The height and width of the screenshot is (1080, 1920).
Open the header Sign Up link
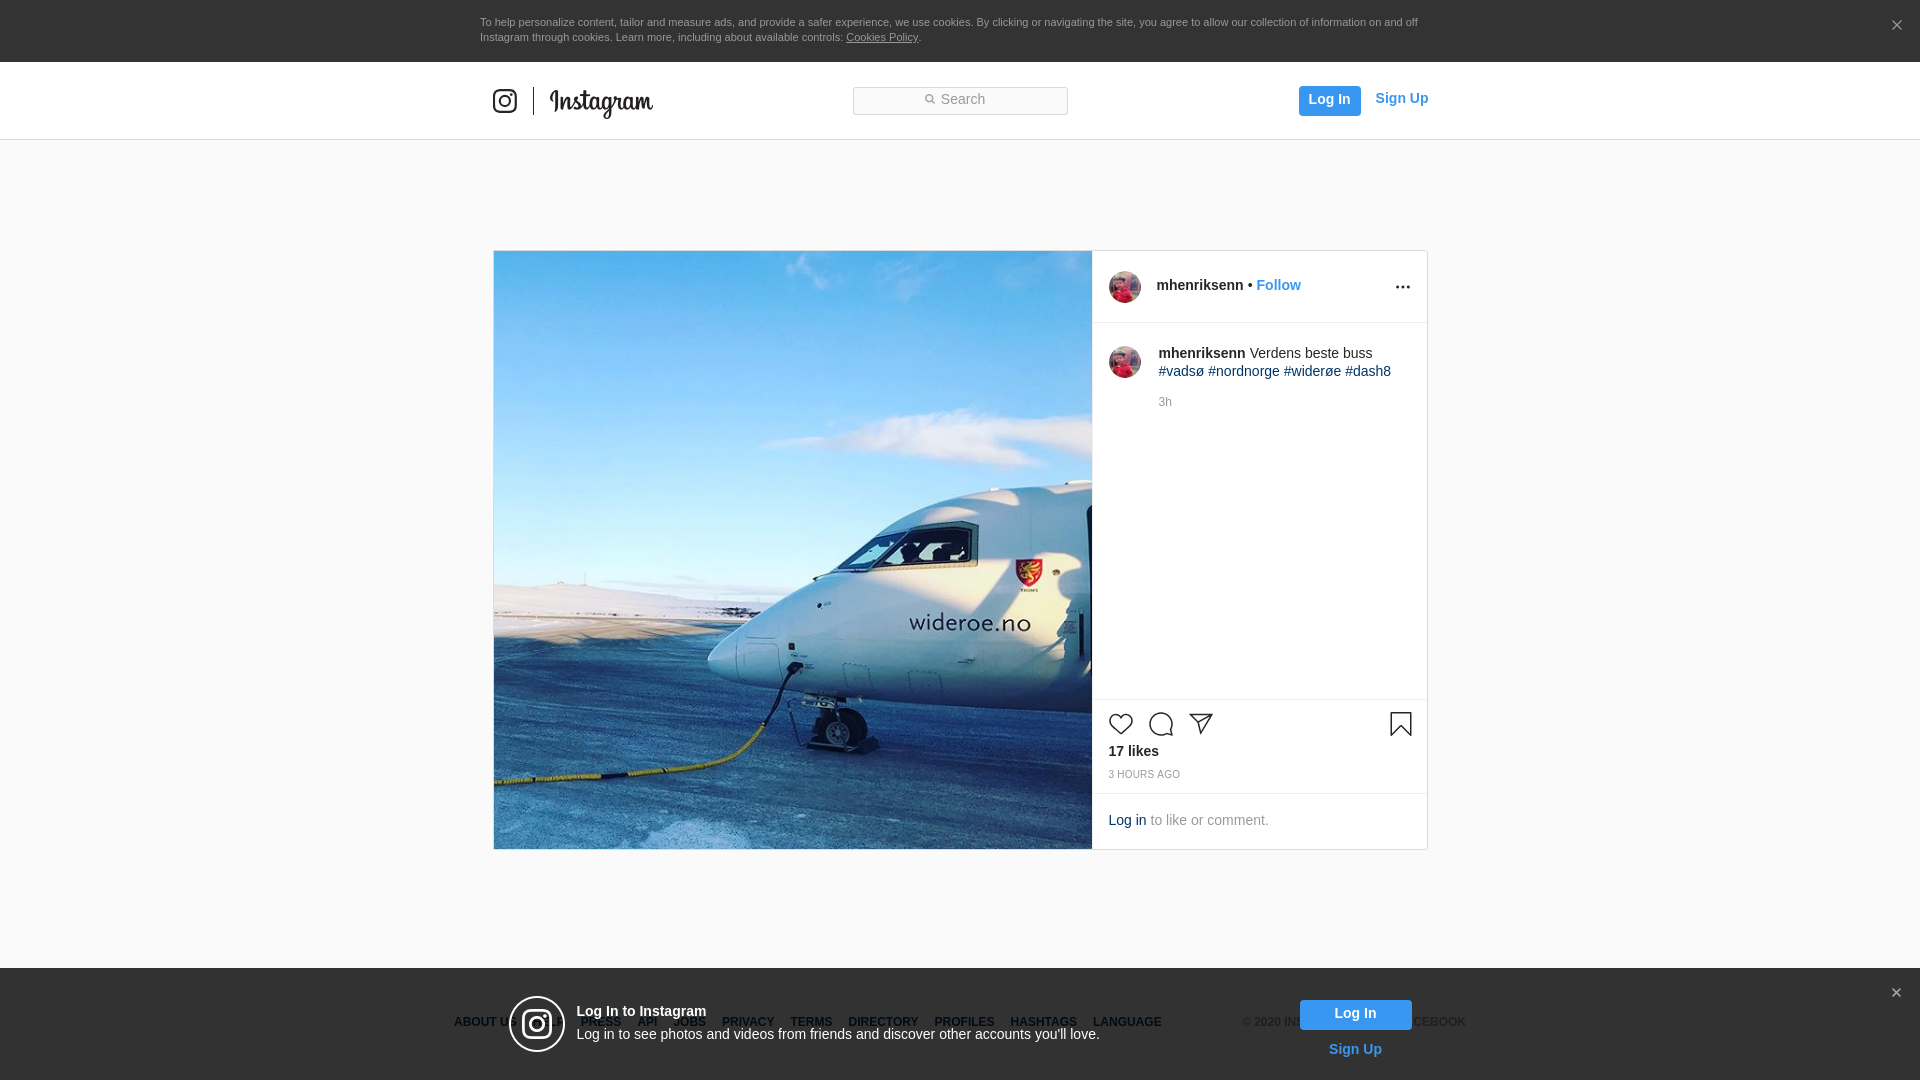tap(1401, 98)
